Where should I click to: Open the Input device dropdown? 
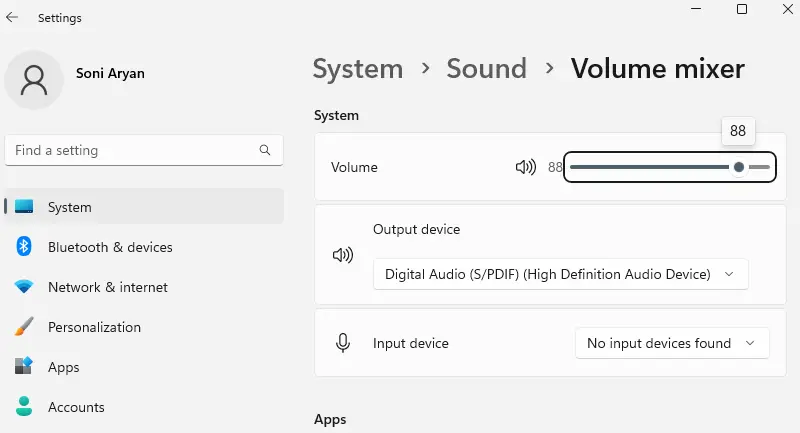click(x=671, y=343)
